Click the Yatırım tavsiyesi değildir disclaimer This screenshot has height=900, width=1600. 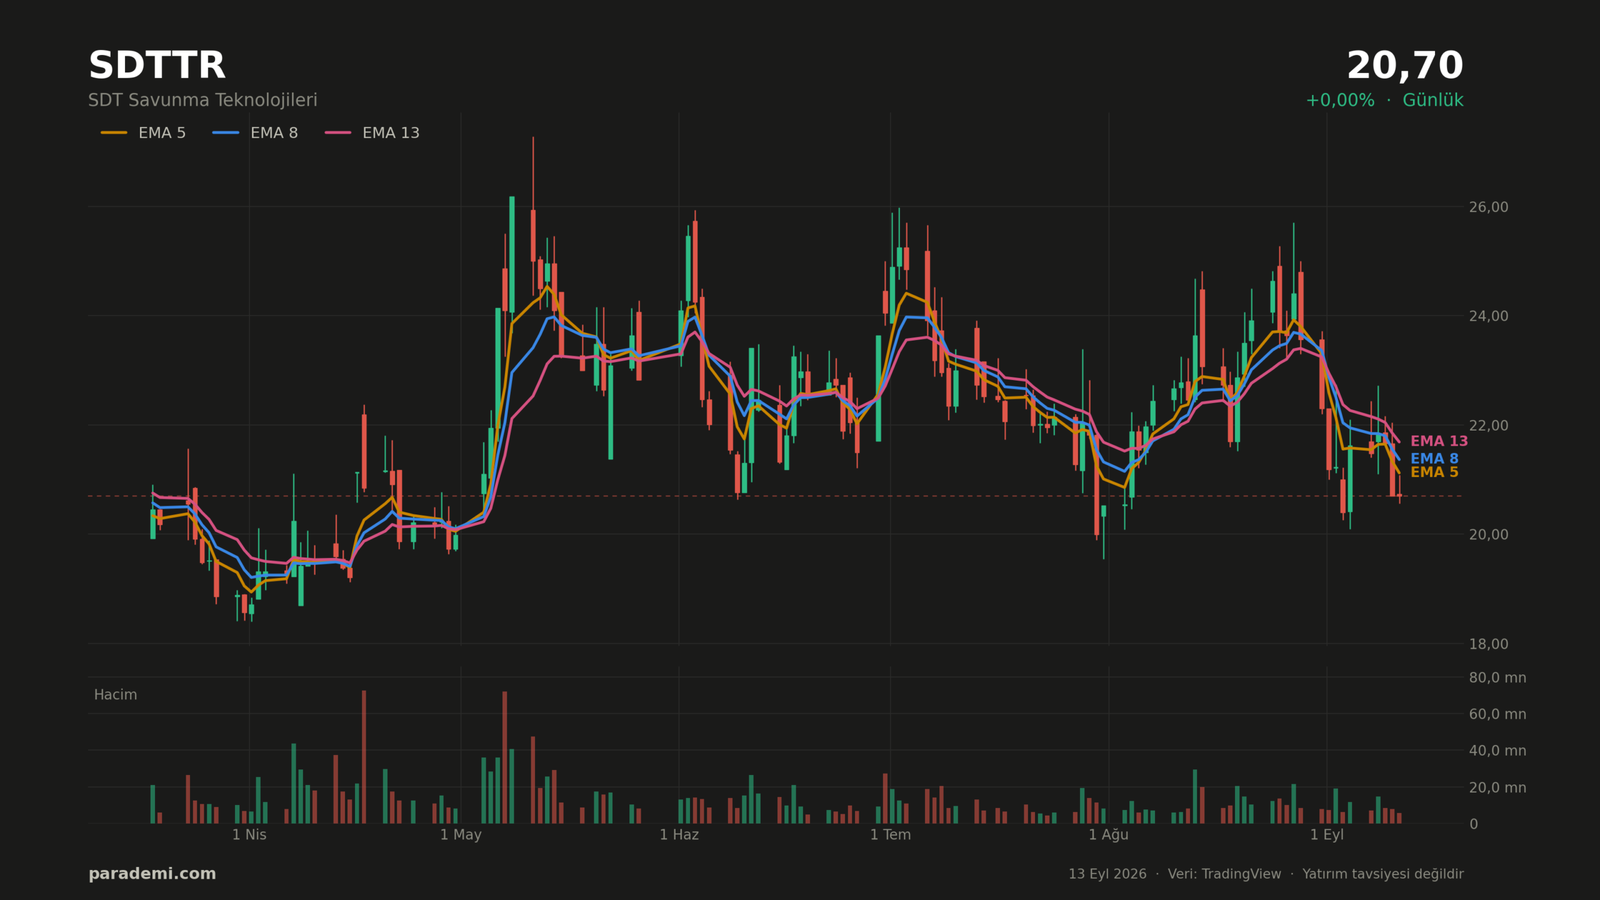[1383, 874]
